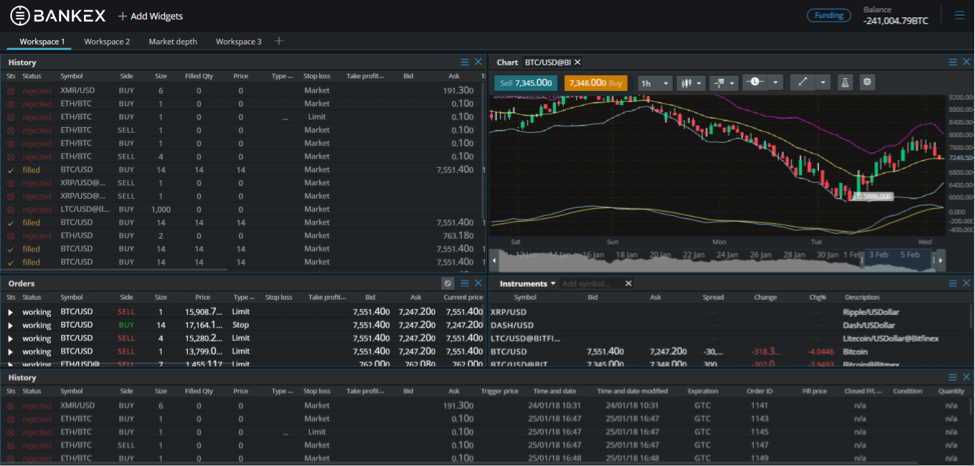
Task: Click the 5886.000 price label on chart
Action: (874, 196)
